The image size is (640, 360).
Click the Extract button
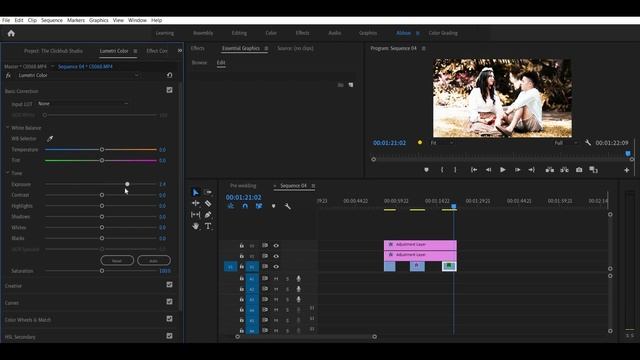pos(564,170)
